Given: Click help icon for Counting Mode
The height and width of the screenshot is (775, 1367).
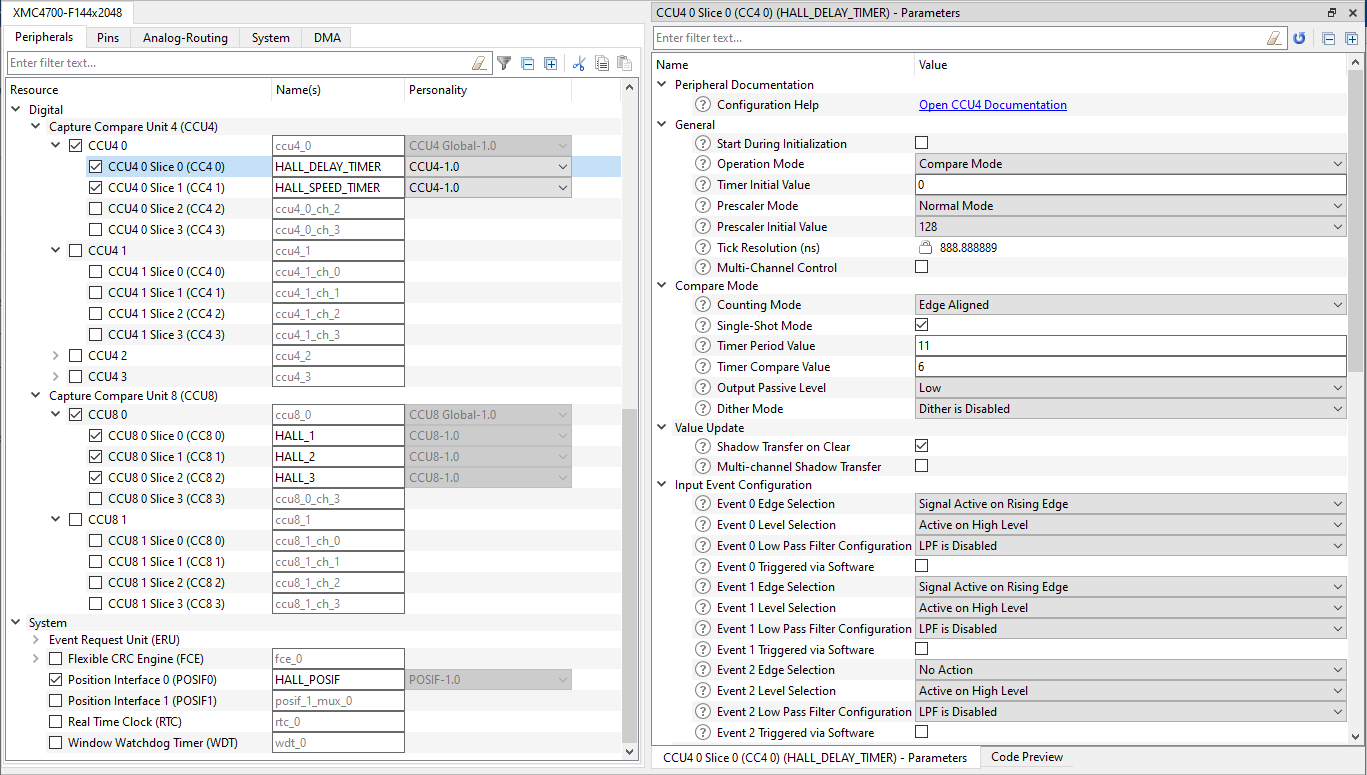Looking at the screenshot, I should pyautogui.click(x=703, y=305).
